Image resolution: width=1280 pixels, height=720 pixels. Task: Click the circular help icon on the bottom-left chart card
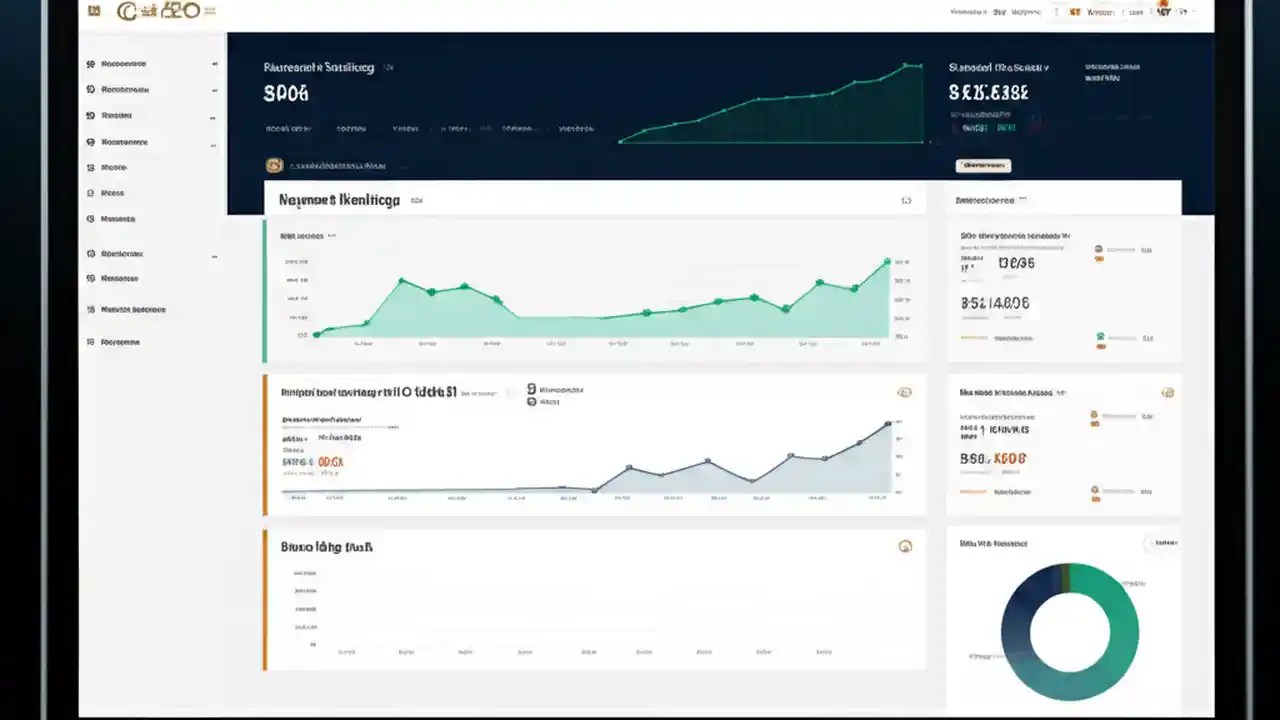coord(906,547)
